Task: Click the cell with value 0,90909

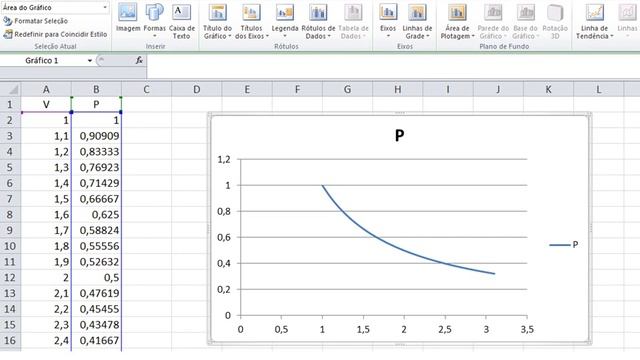Action: pos(96,136)
